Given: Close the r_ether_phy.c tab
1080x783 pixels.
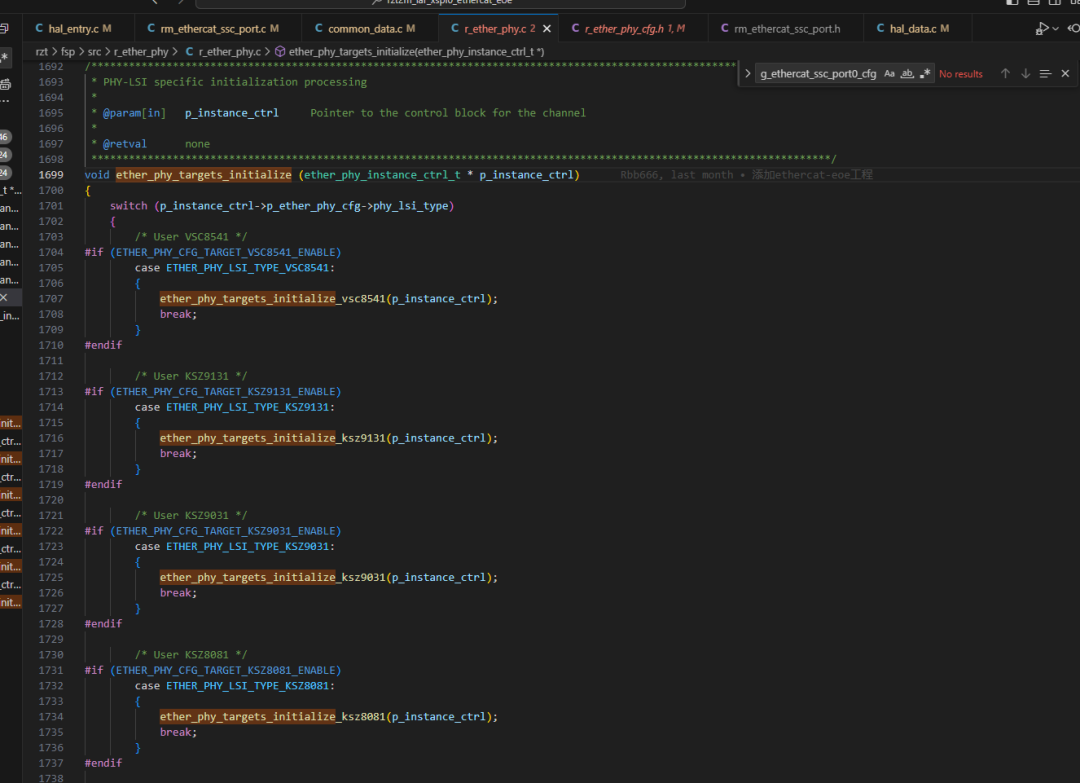Looking at the screenshot, I should (x=546, y=29).
